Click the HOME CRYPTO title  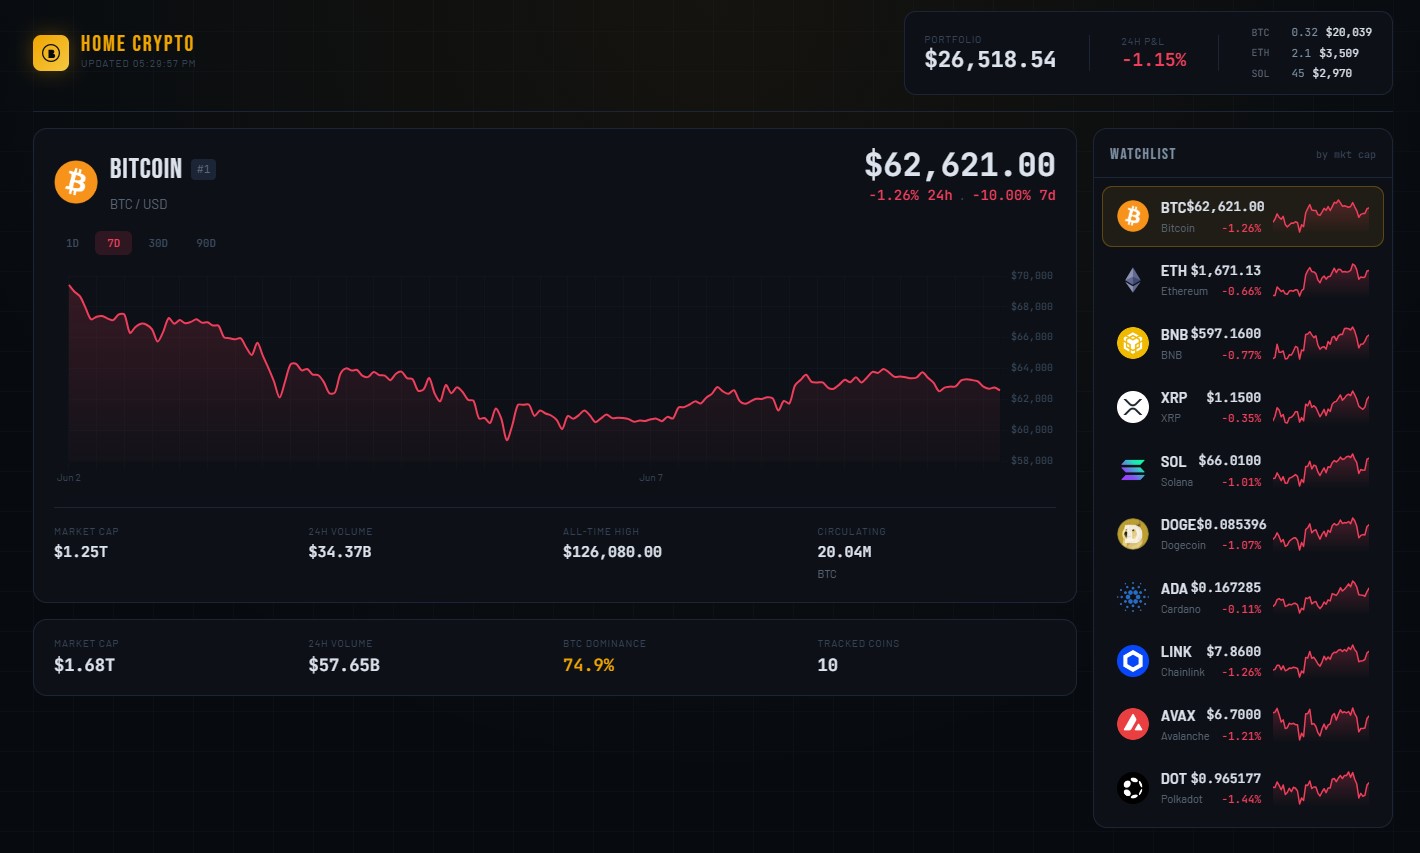137,44
